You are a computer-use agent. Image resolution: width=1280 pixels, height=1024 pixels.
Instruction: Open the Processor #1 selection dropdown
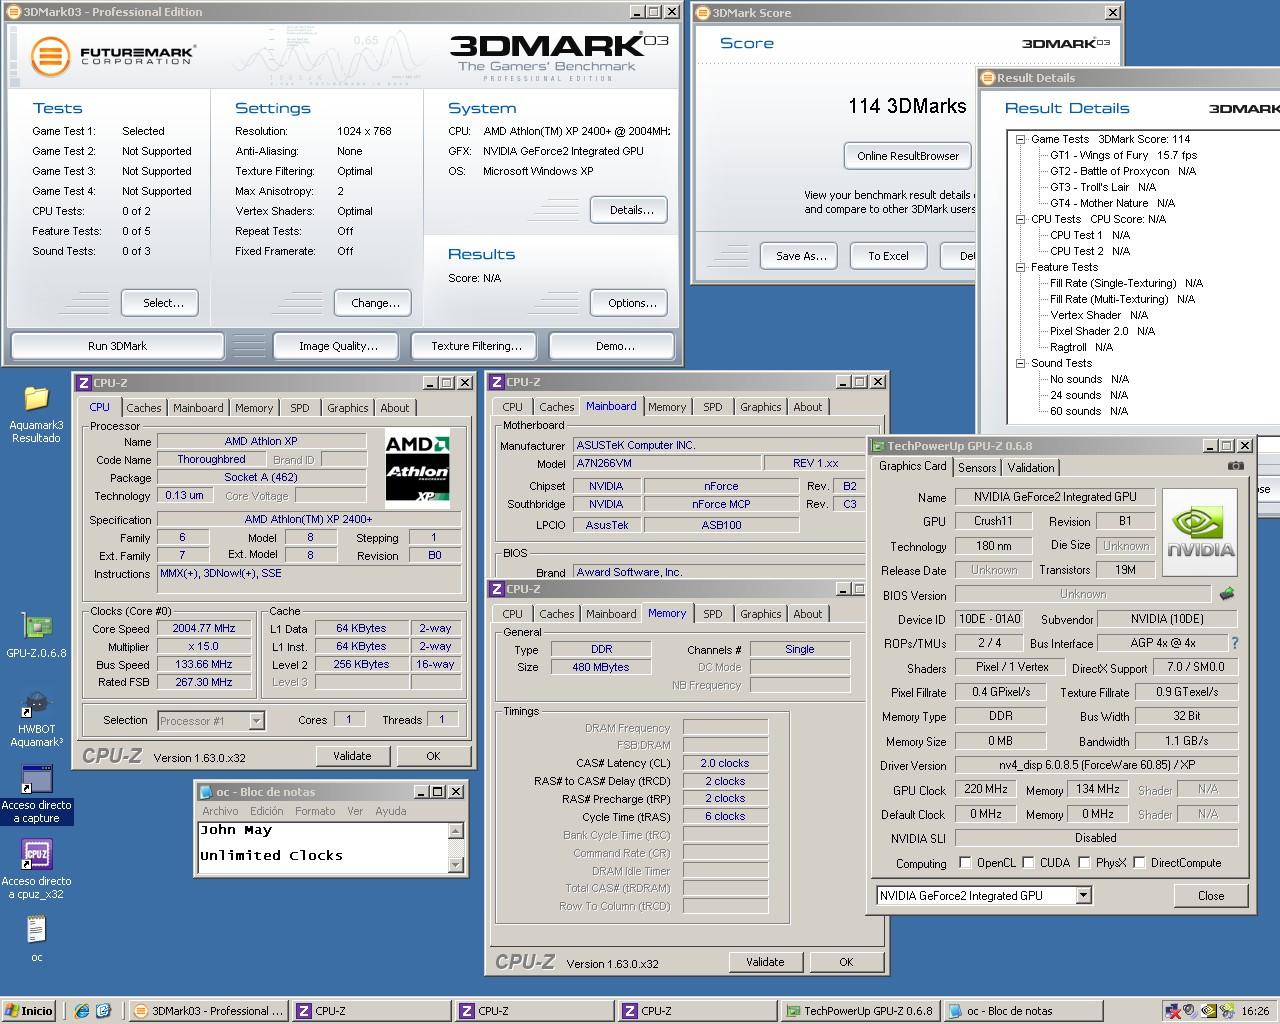click(x=256, y=720)
